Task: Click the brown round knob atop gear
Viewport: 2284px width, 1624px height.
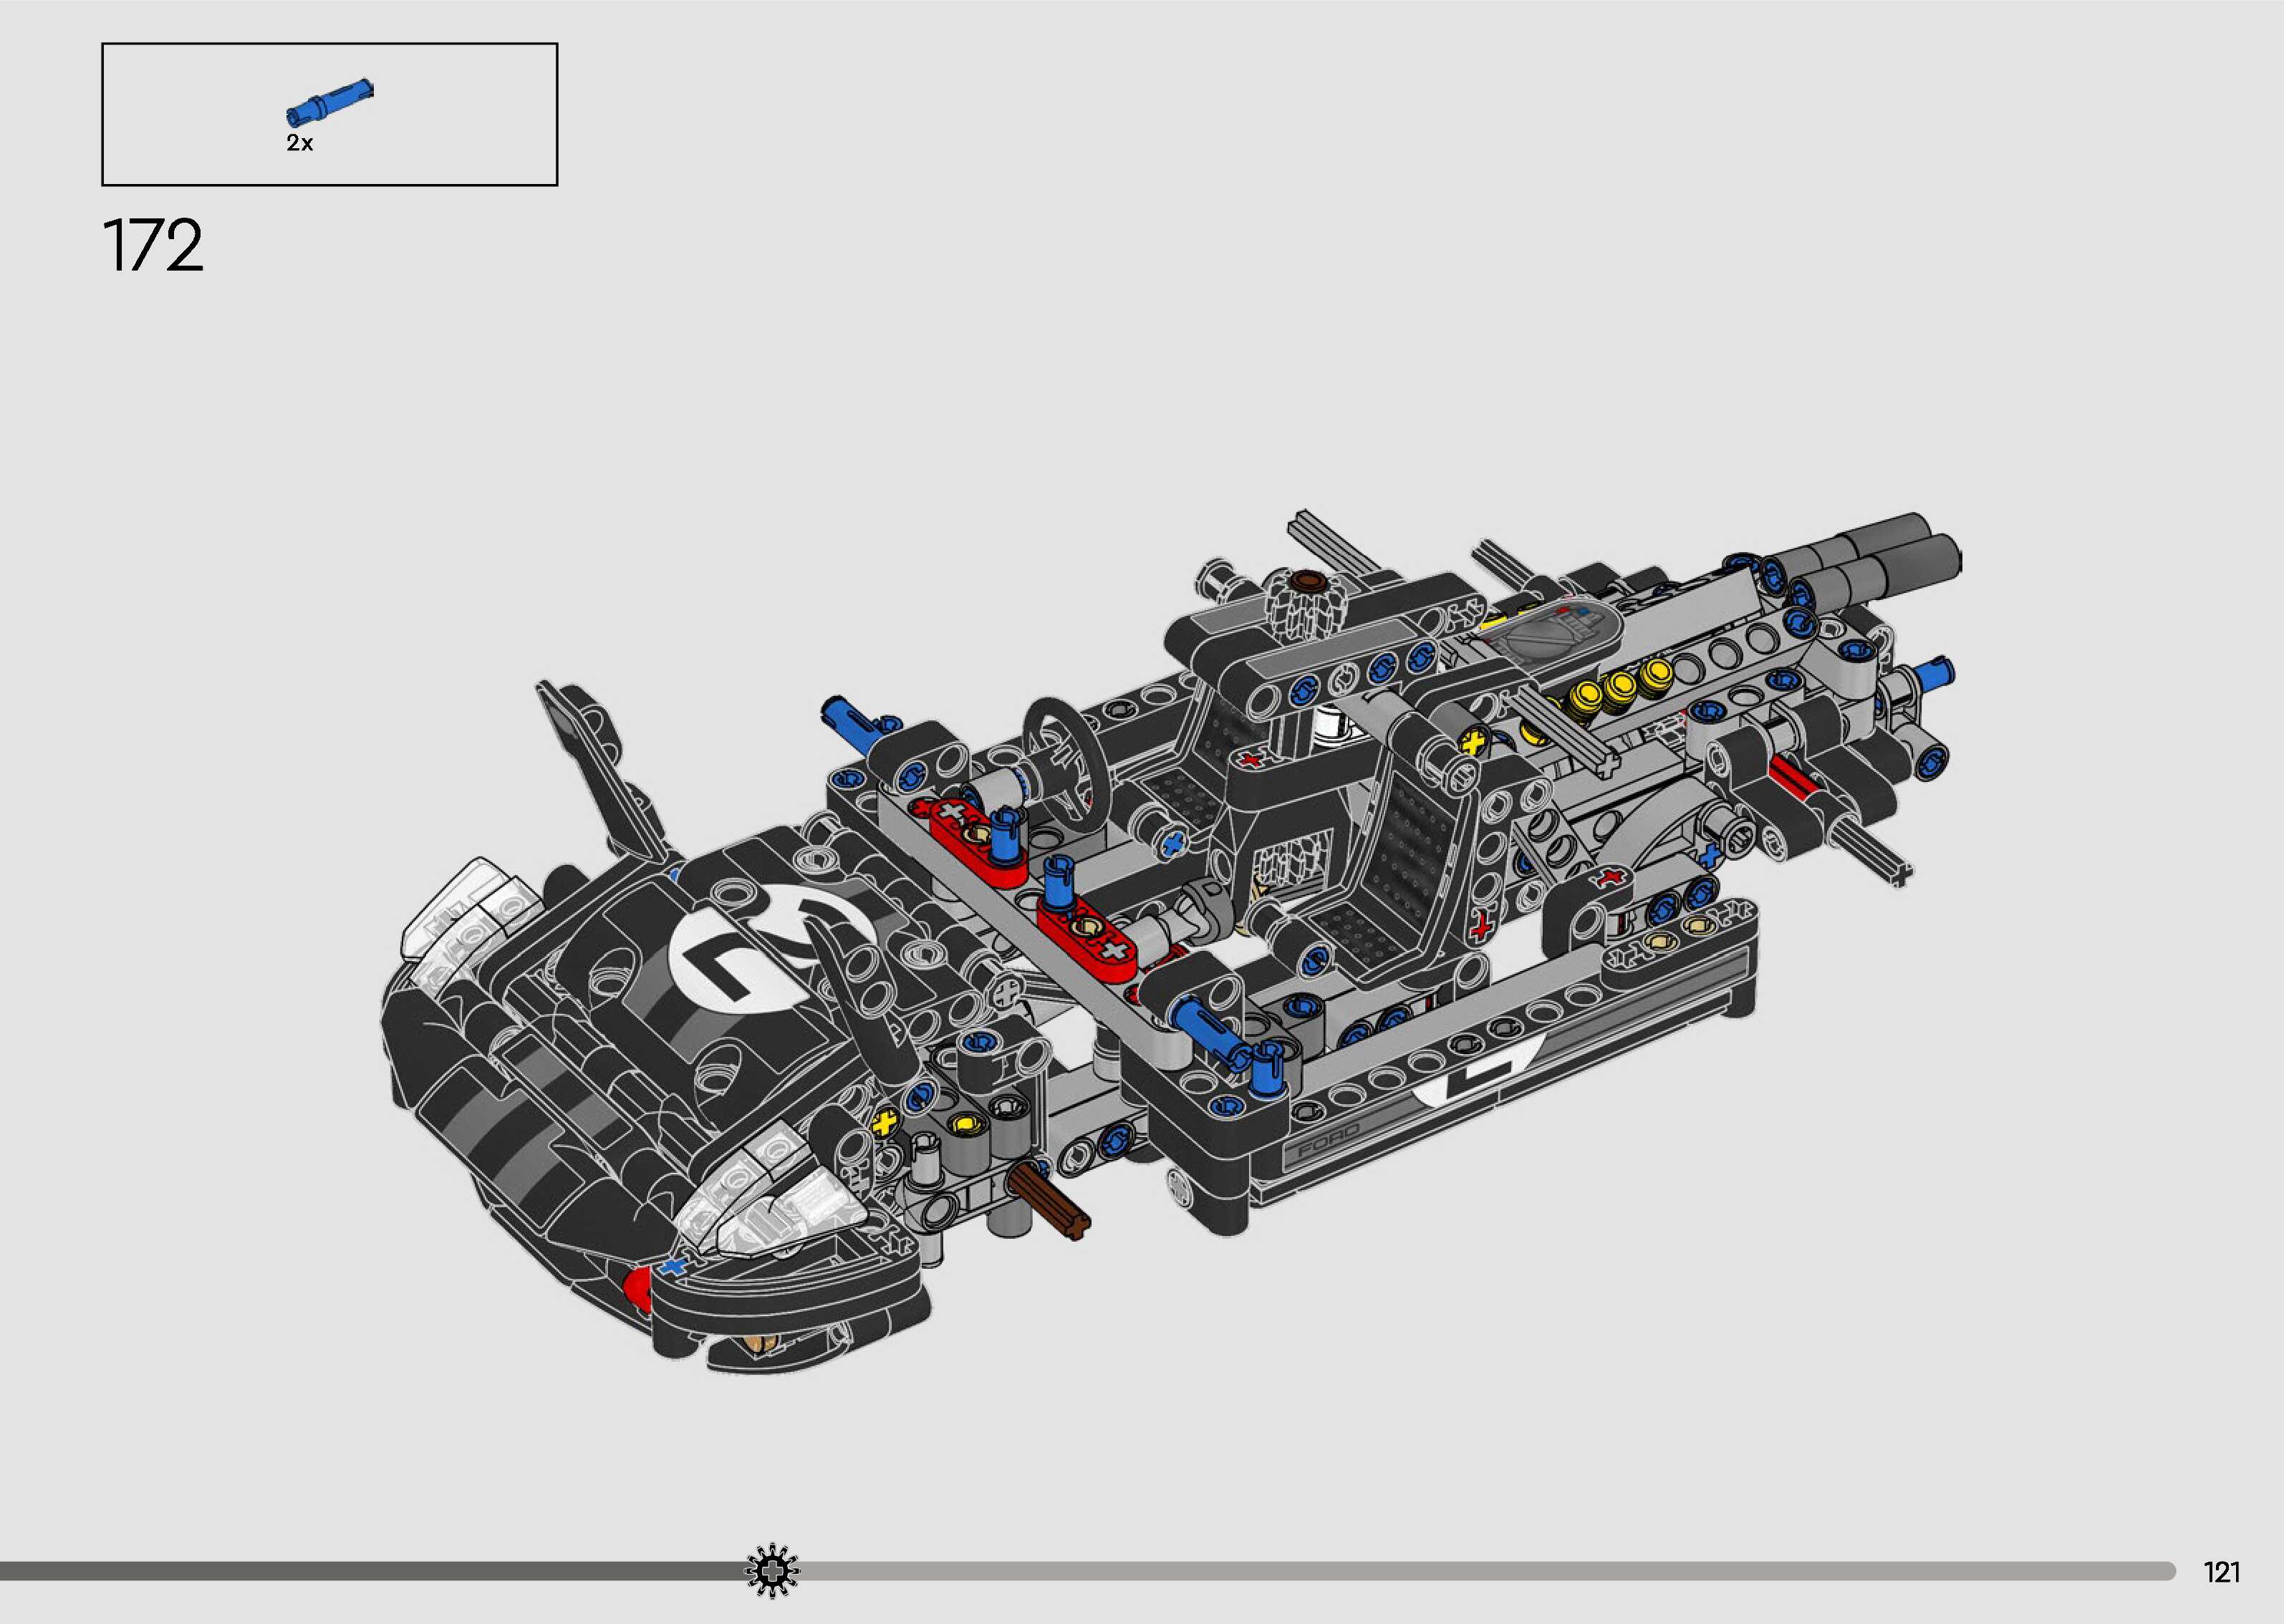Action: [x=1309, y=580]
